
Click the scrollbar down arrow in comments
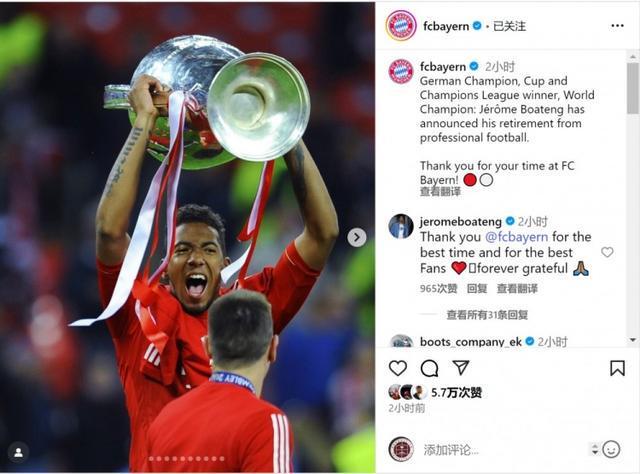click(633, 340)
